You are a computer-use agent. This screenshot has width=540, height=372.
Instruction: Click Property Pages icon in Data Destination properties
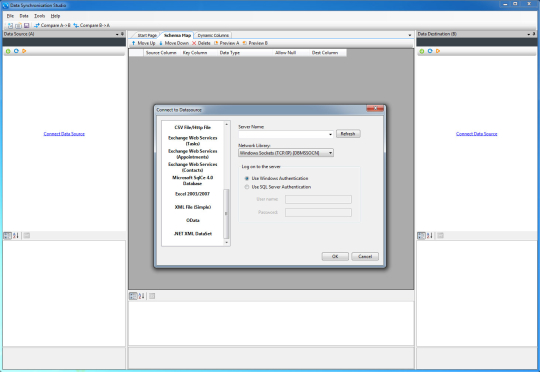pos(440,236)
